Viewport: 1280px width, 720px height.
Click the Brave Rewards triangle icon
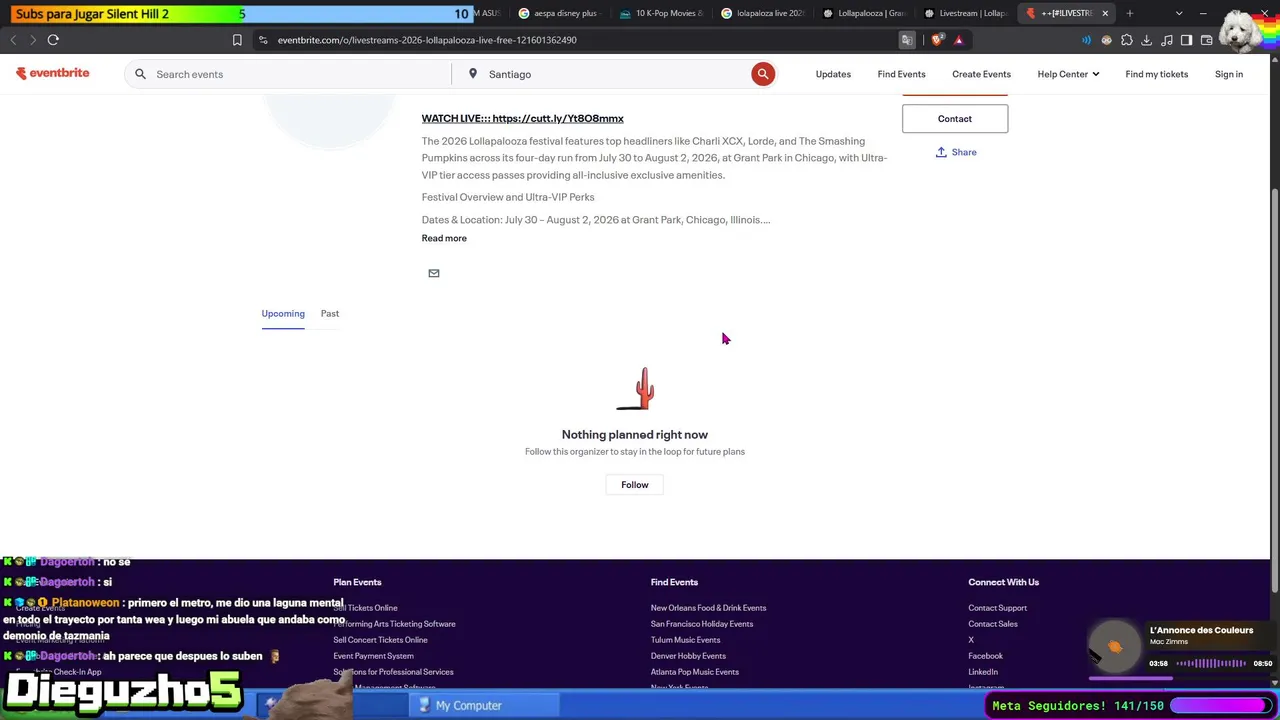[x=958, y=40]
